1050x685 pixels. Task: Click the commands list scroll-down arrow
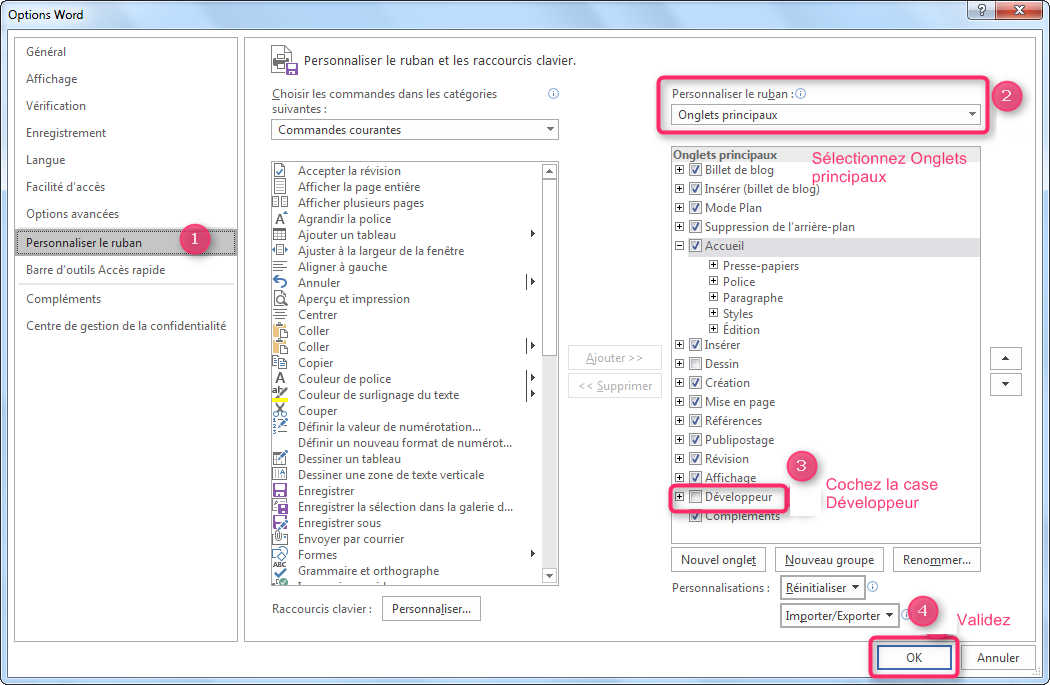550,576
